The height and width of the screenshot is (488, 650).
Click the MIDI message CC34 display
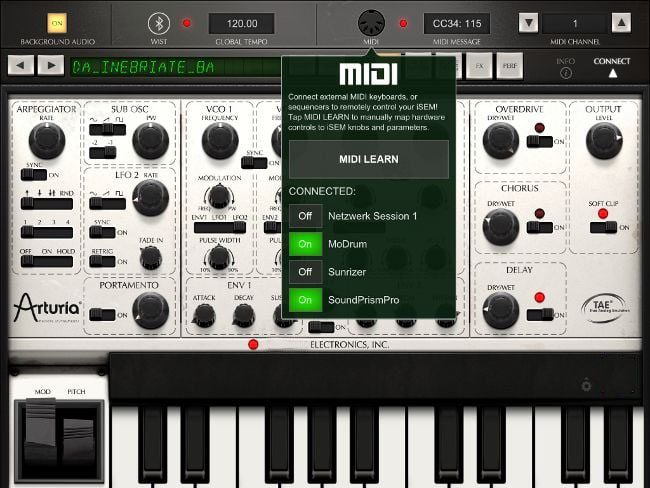(x=457, y=24)
